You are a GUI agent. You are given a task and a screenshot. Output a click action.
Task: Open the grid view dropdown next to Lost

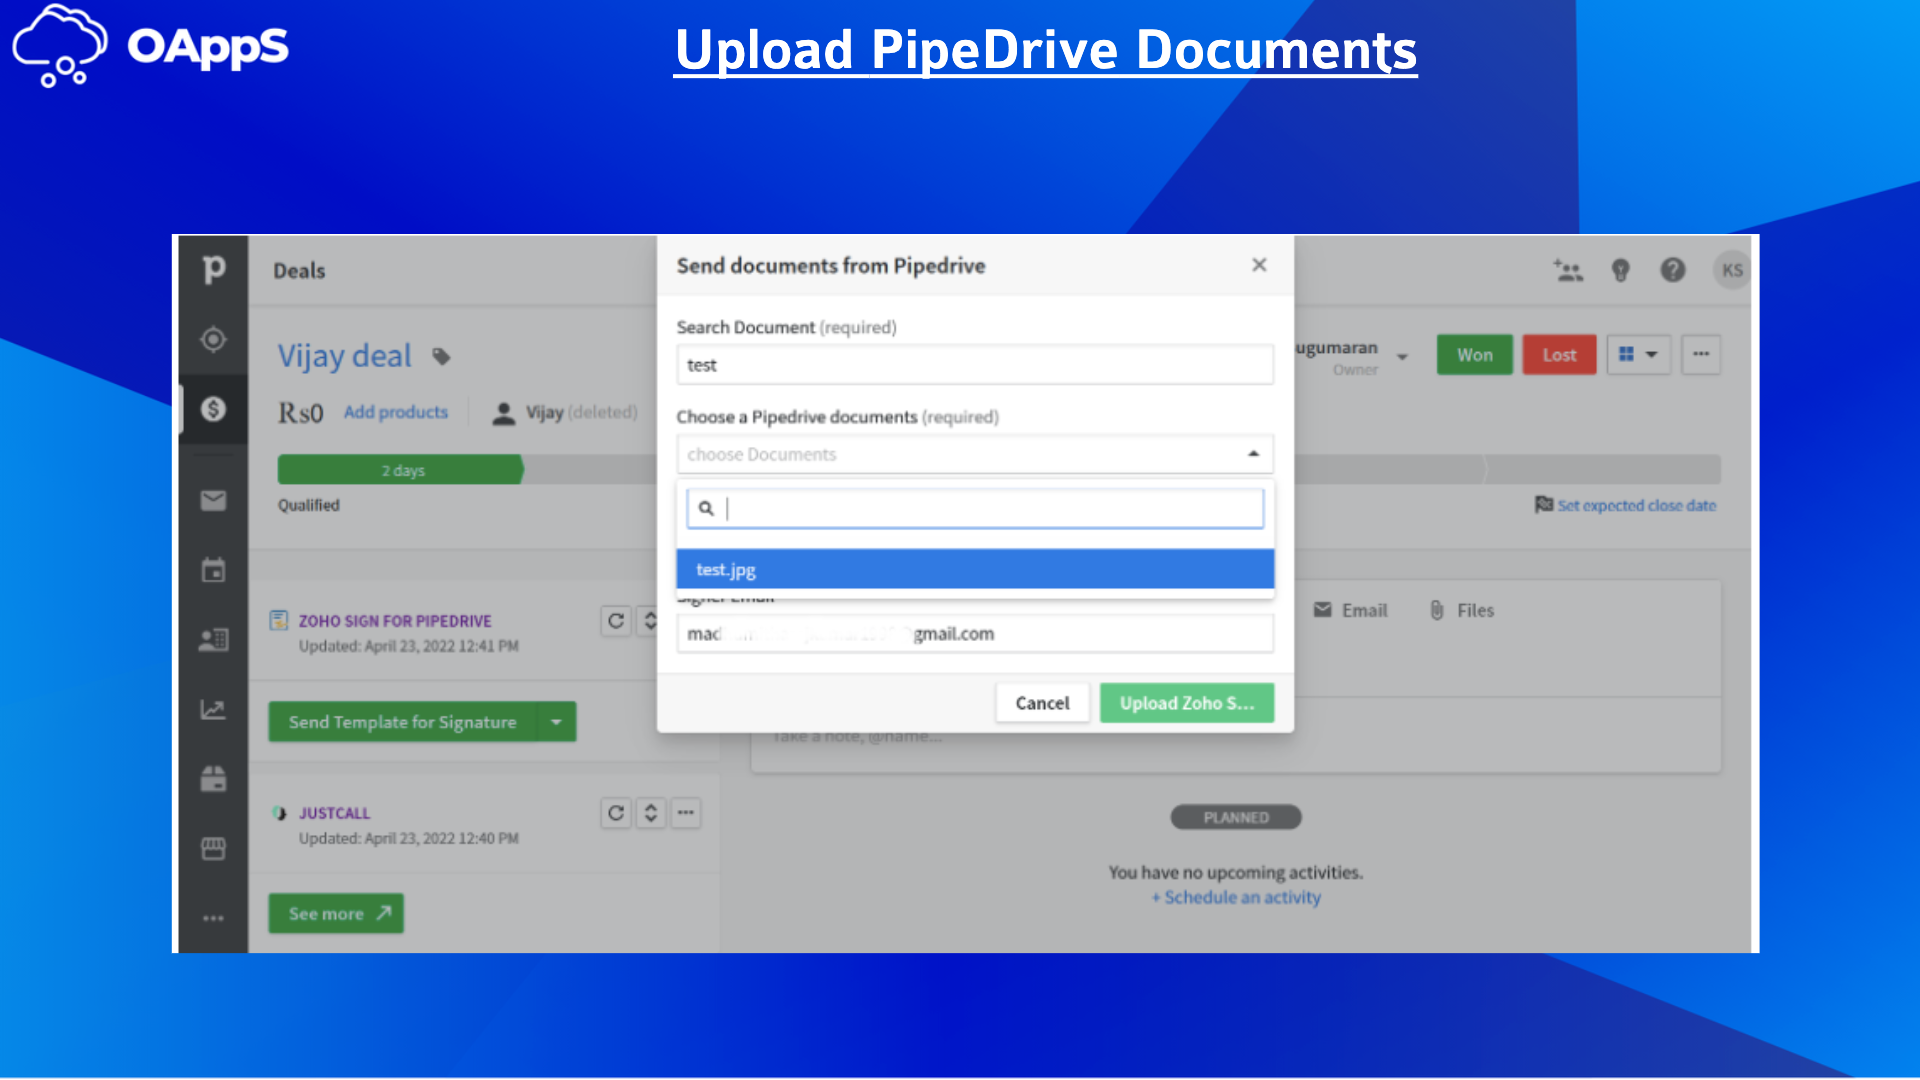point(1638,355)
